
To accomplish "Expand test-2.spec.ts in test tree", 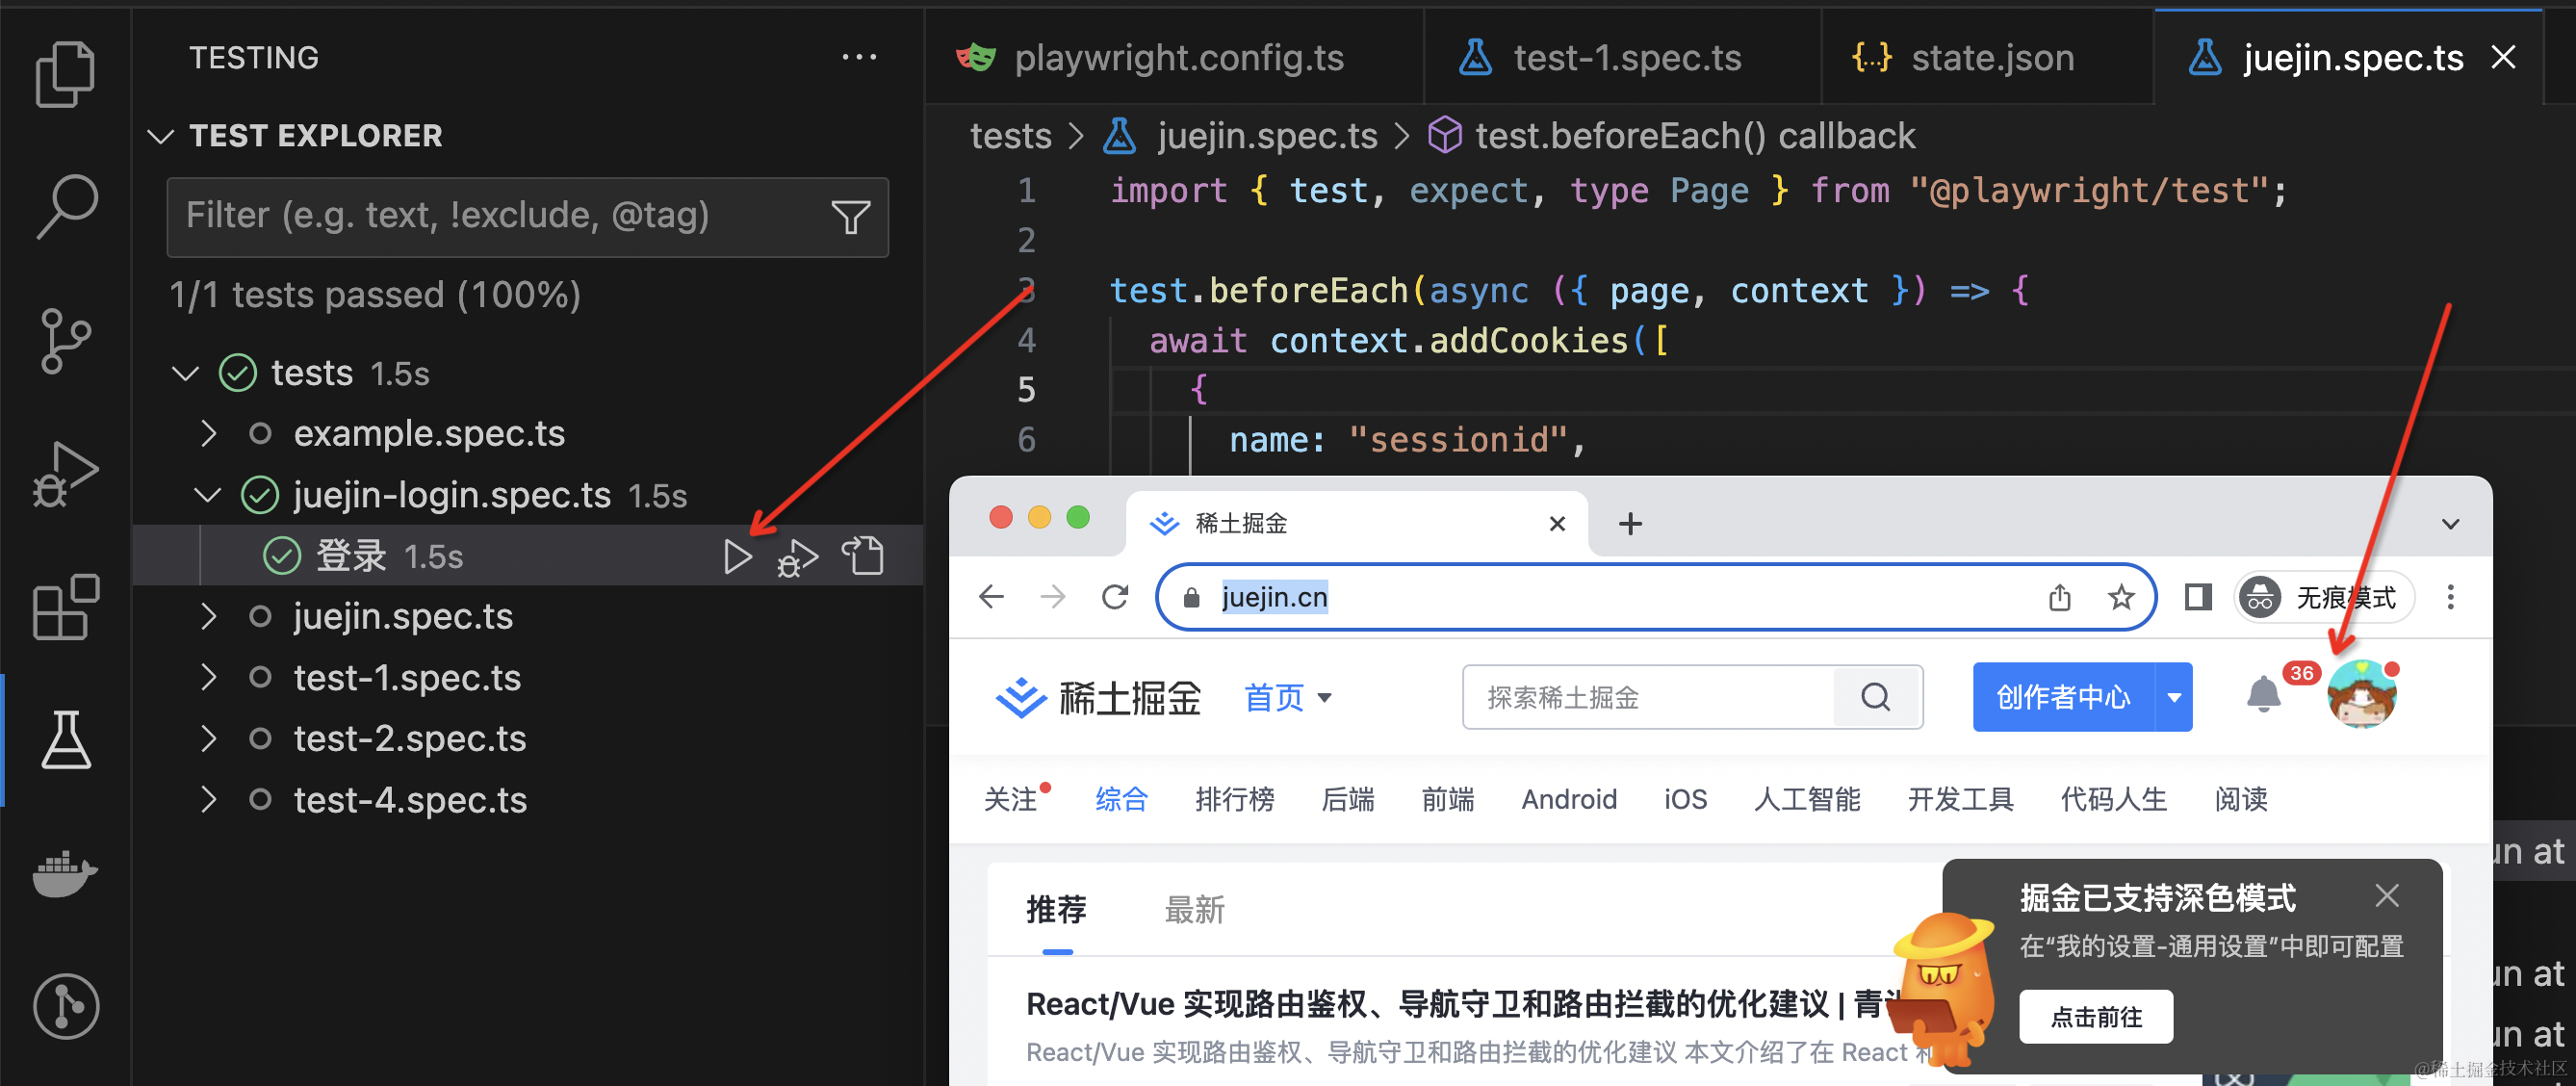I will pos(208,738).
